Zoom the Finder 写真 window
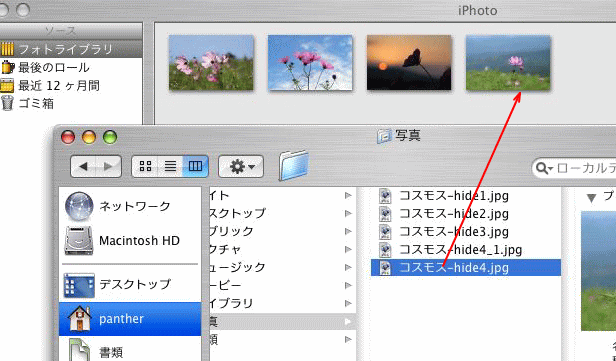 (110, 137)
